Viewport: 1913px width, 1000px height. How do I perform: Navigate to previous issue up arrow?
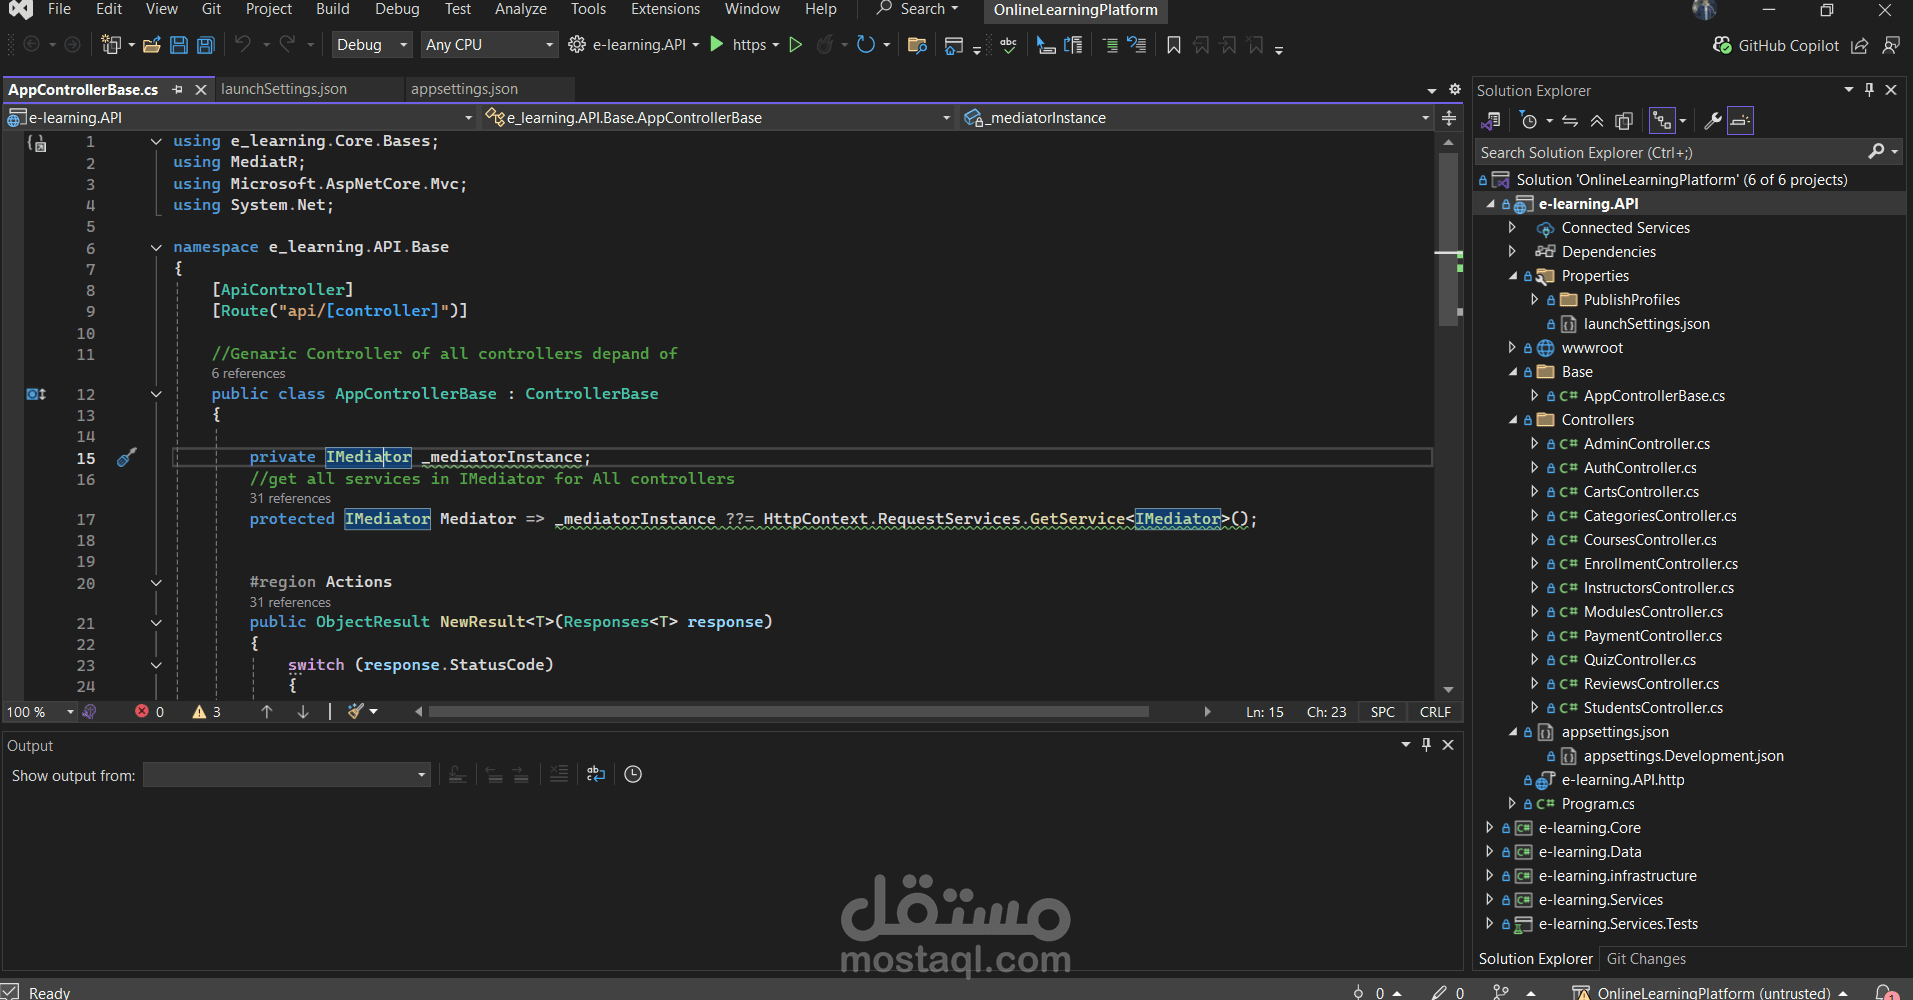[267, 712]
